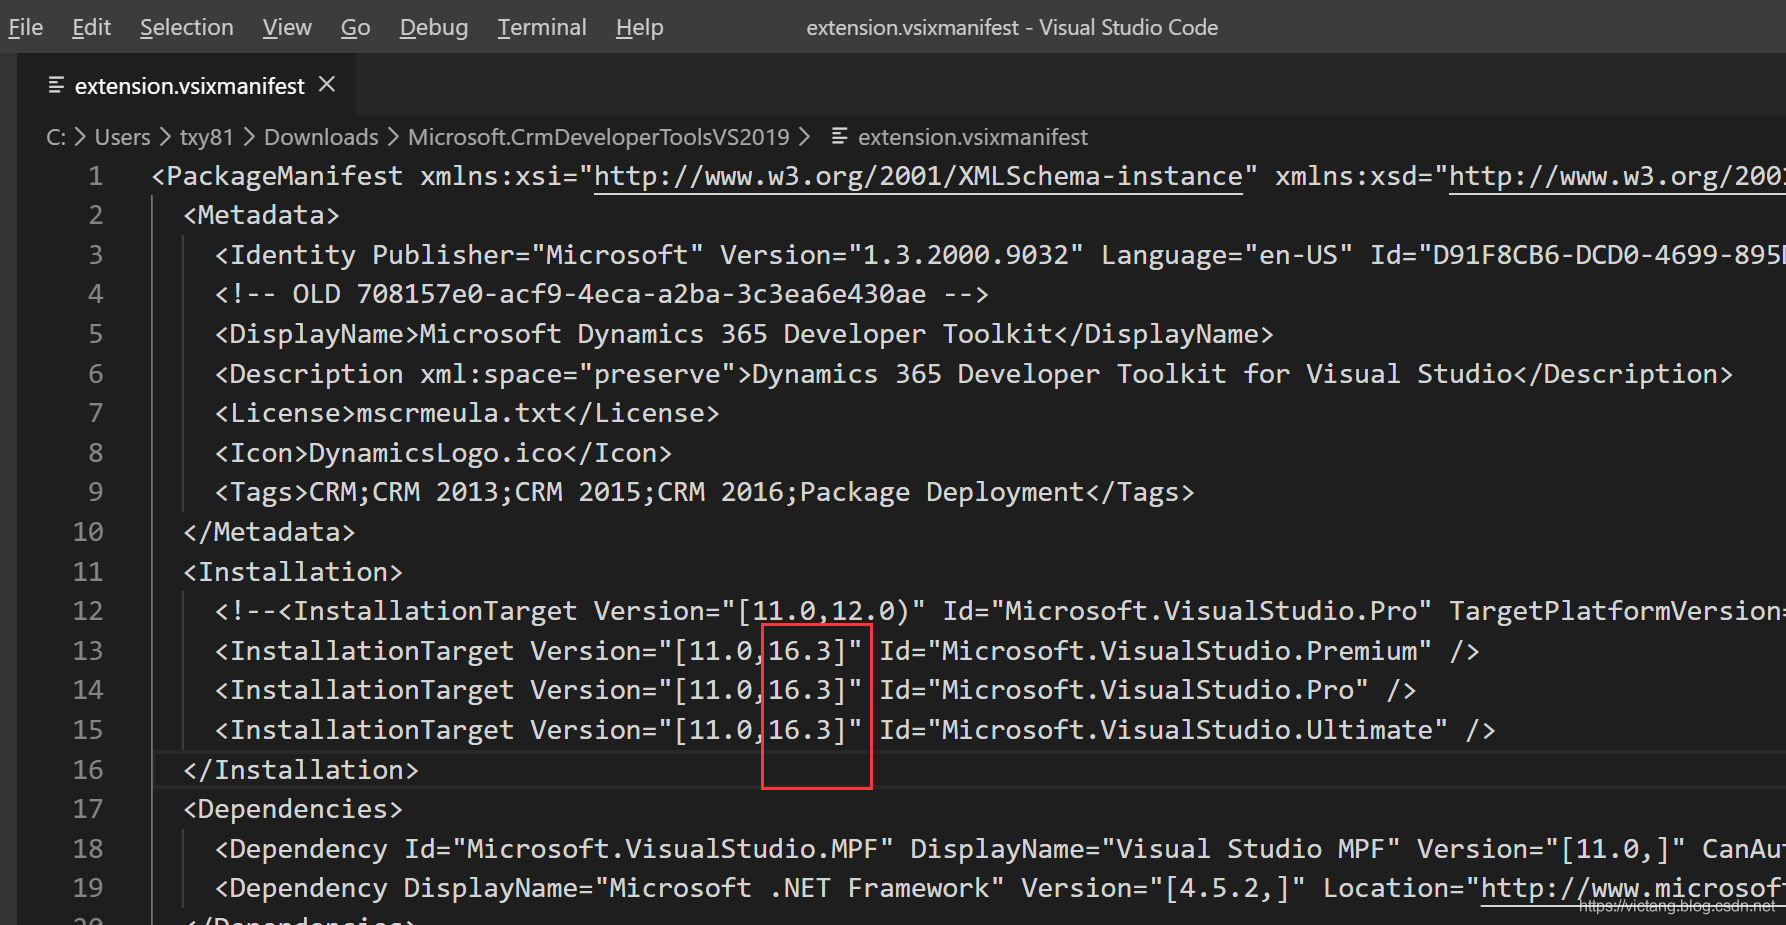Click line number 1 in the gutter
The width and height of the screenshot is (1786, 925).
point(96,176)
